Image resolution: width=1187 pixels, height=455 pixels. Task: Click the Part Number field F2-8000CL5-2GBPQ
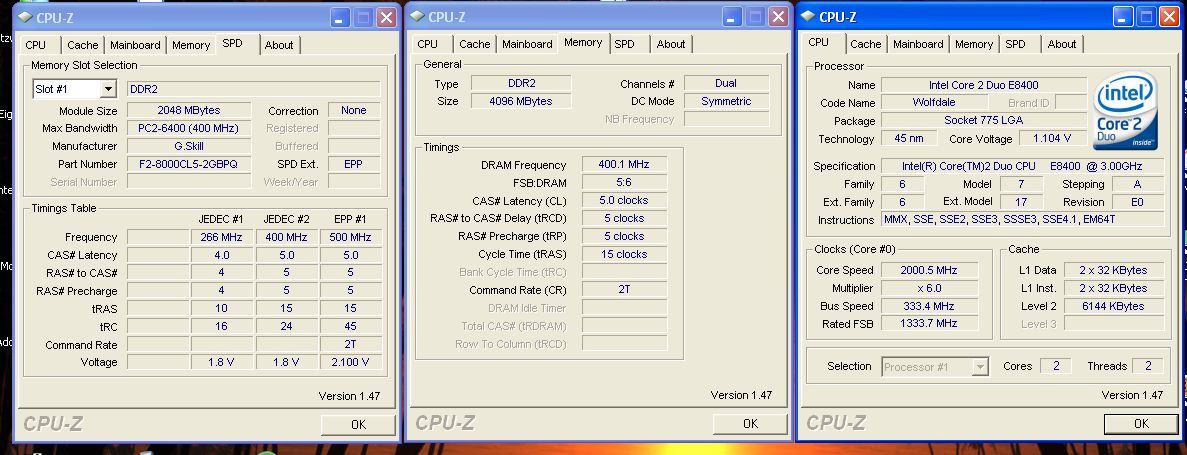(188, 164)
